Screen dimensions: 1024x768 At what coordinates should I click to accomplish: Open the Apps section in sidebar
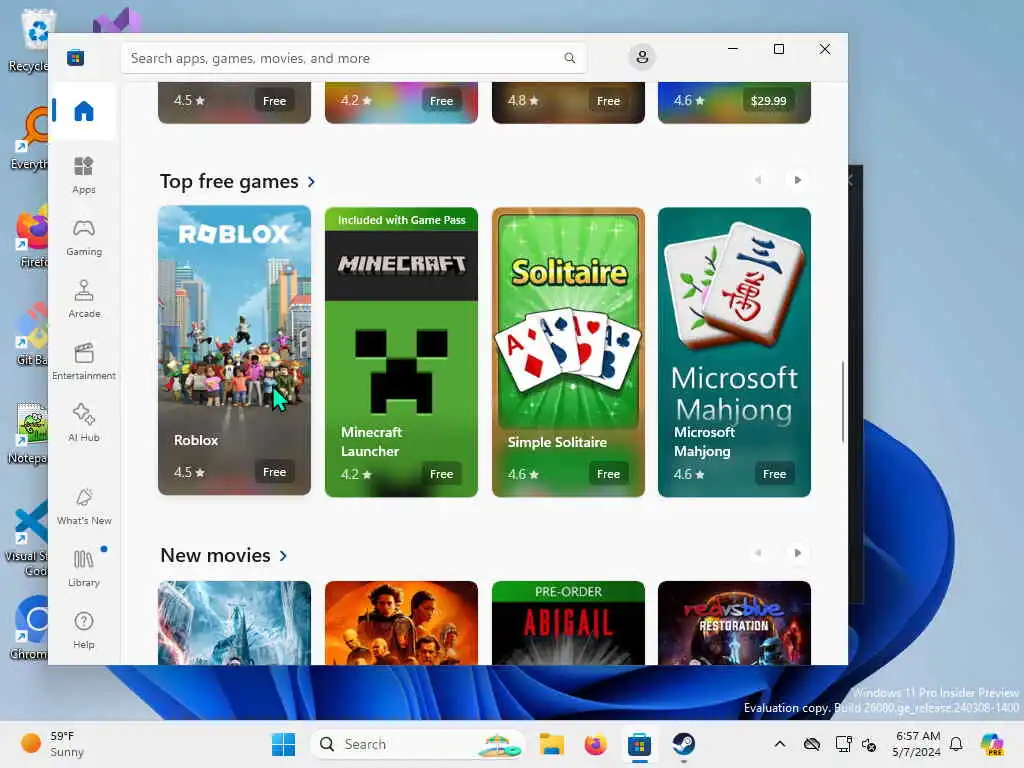pyautogui.click(x=84, y=175)
